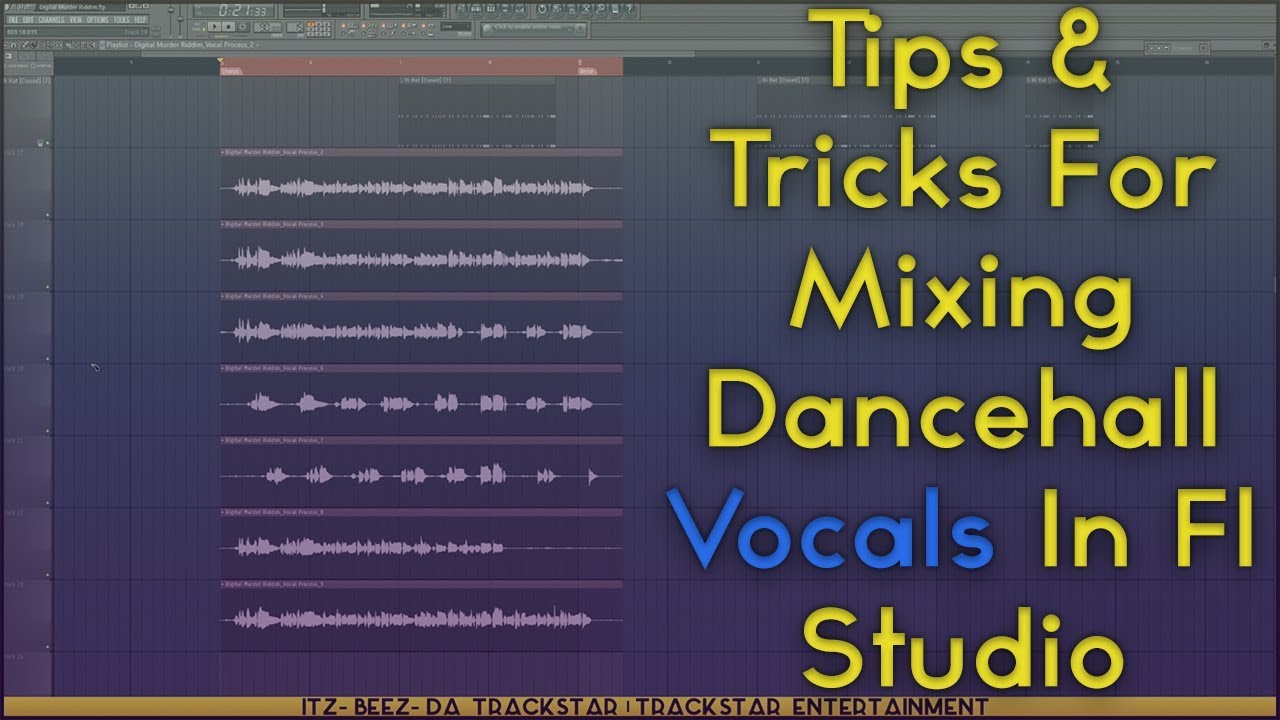
Task: Click the project title Digital Murder Riddim.flp
Action: click(71, 7)
